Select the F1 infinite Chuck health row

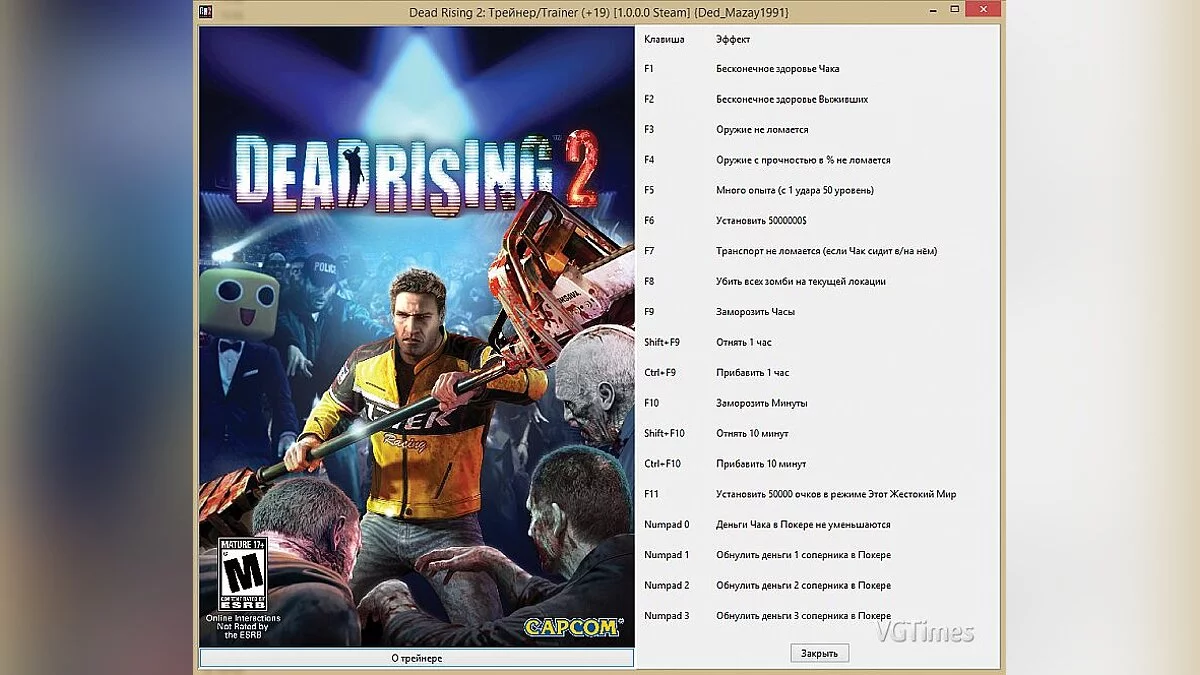[779, 69]
